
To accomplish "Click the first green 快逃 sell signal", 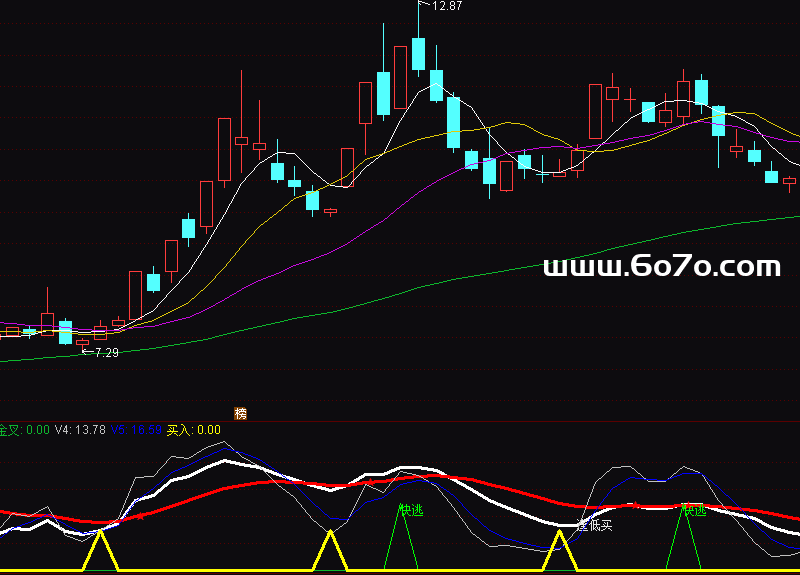I will pos(411,510).
